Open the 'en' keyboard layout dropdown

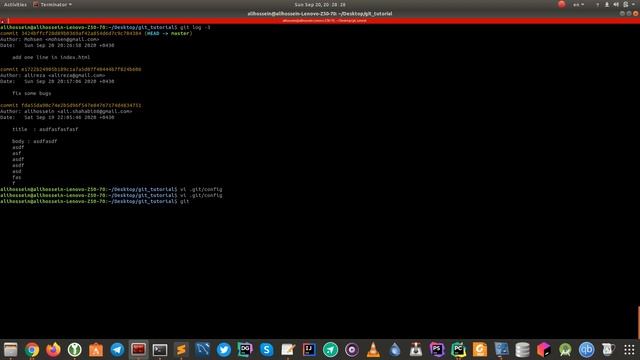click(x=578, y=4)
